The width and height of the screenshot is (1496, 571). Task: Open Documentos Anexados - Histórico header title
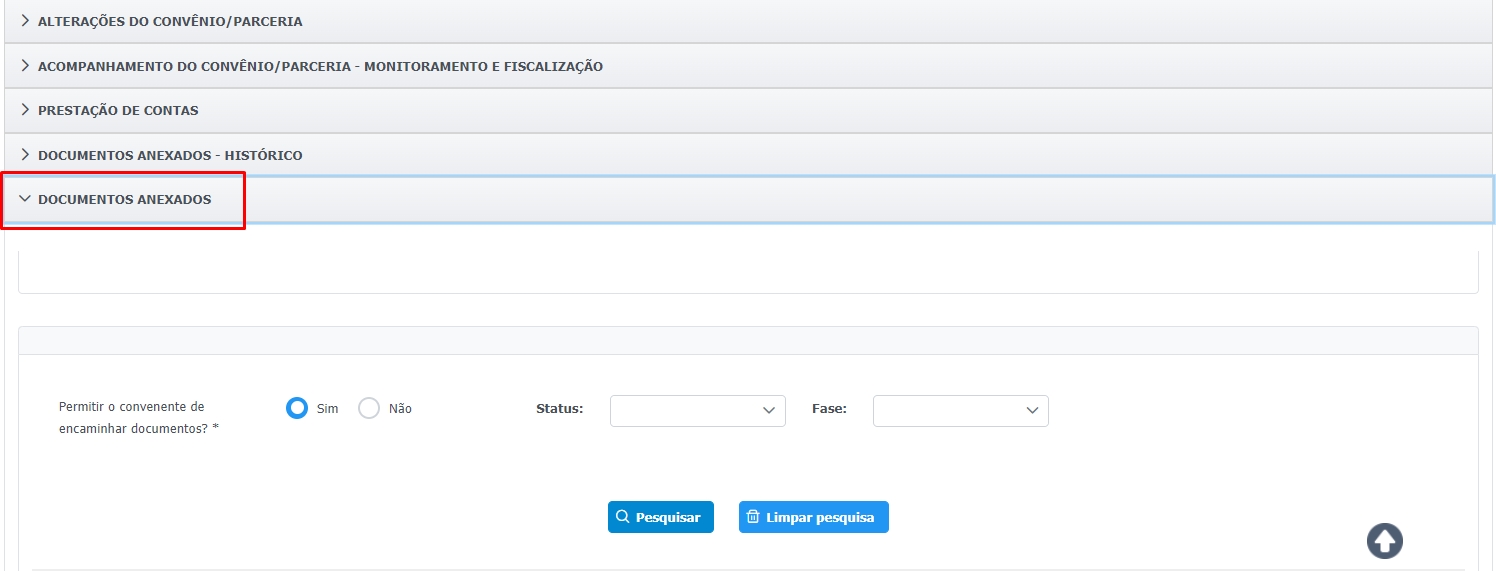pyautogui.click(x=170, y=155)
